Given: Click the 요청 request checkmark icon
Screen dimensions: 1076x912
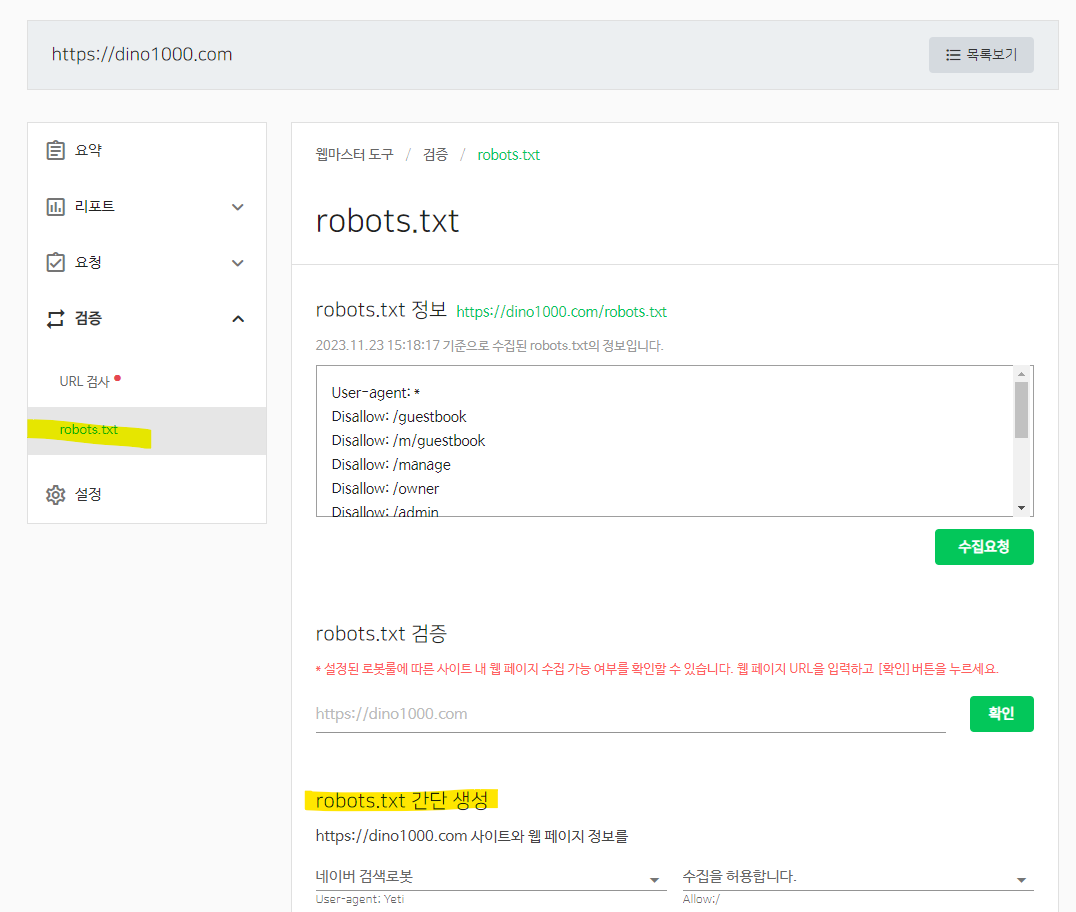Looking at the screenshot, I should coord(56,262).
